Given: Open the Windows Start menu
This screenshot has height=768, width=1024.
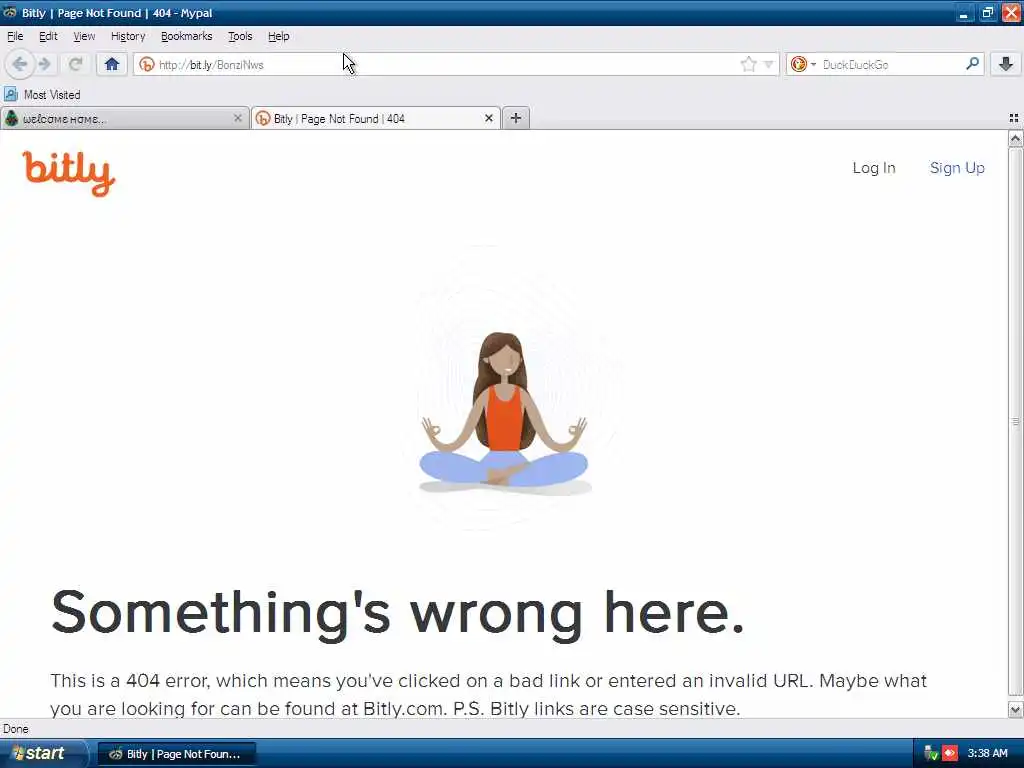Looking at the screenshot, I should (42, 754).
